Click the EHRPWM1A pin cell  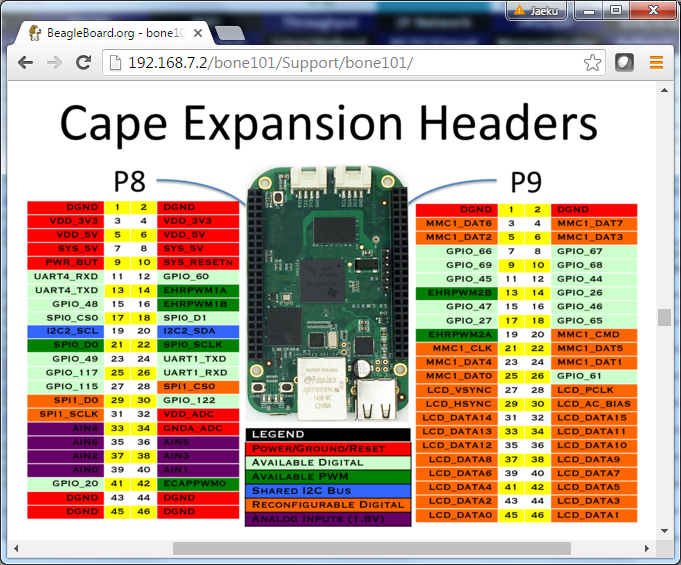tap(198, 291)
